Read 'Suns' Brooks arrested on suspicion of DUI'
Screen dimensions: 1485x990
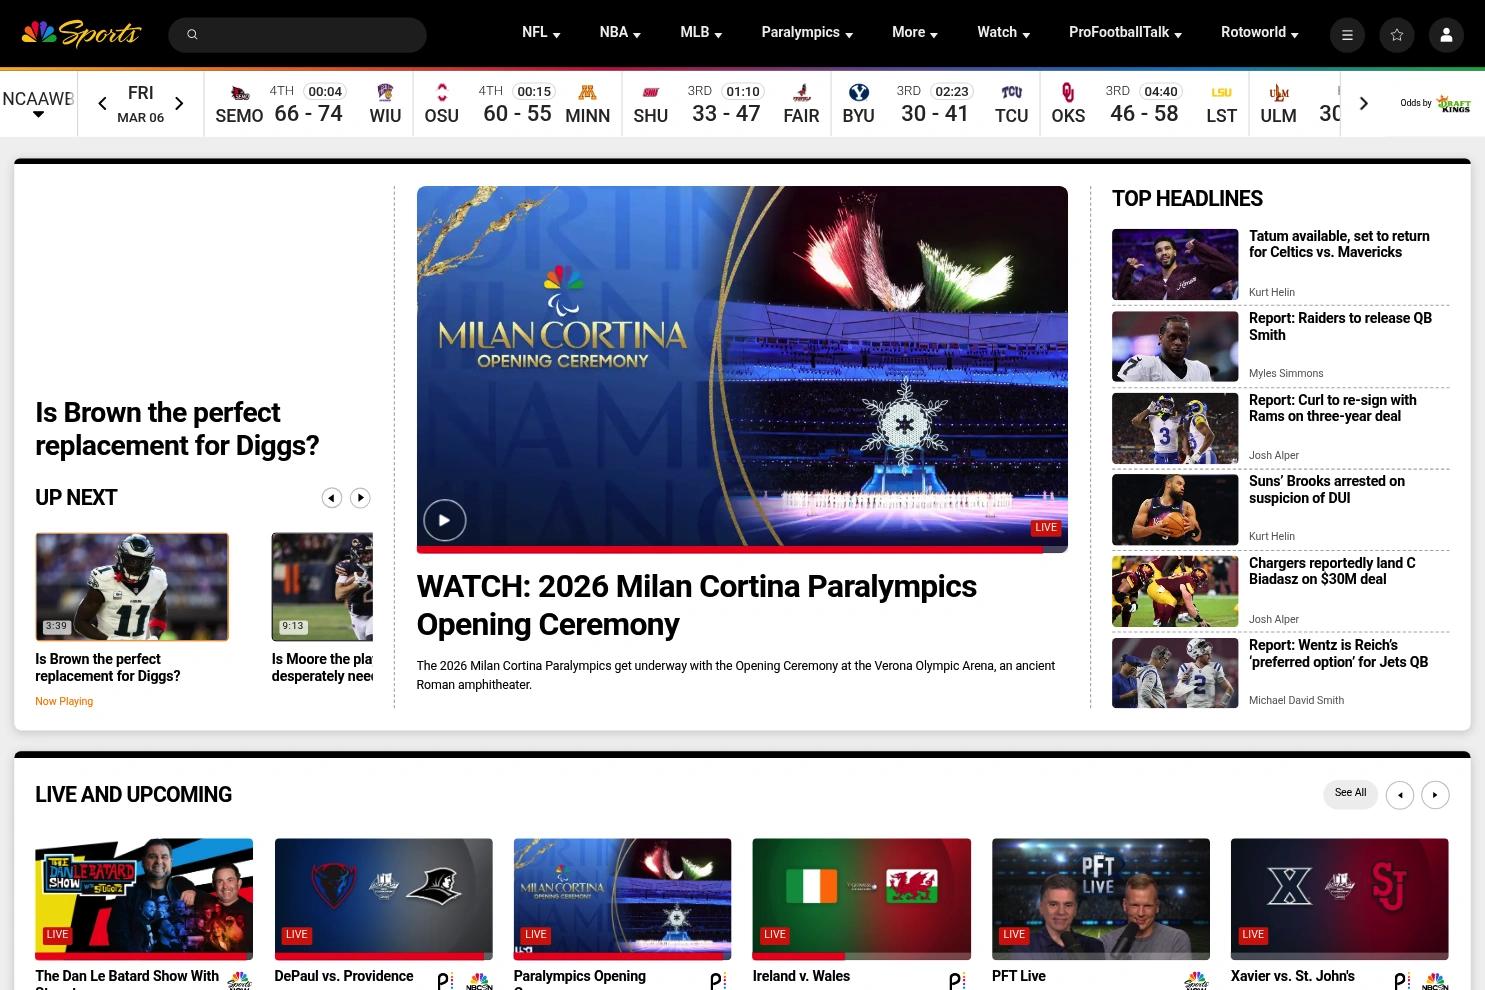coord(1327,489)
